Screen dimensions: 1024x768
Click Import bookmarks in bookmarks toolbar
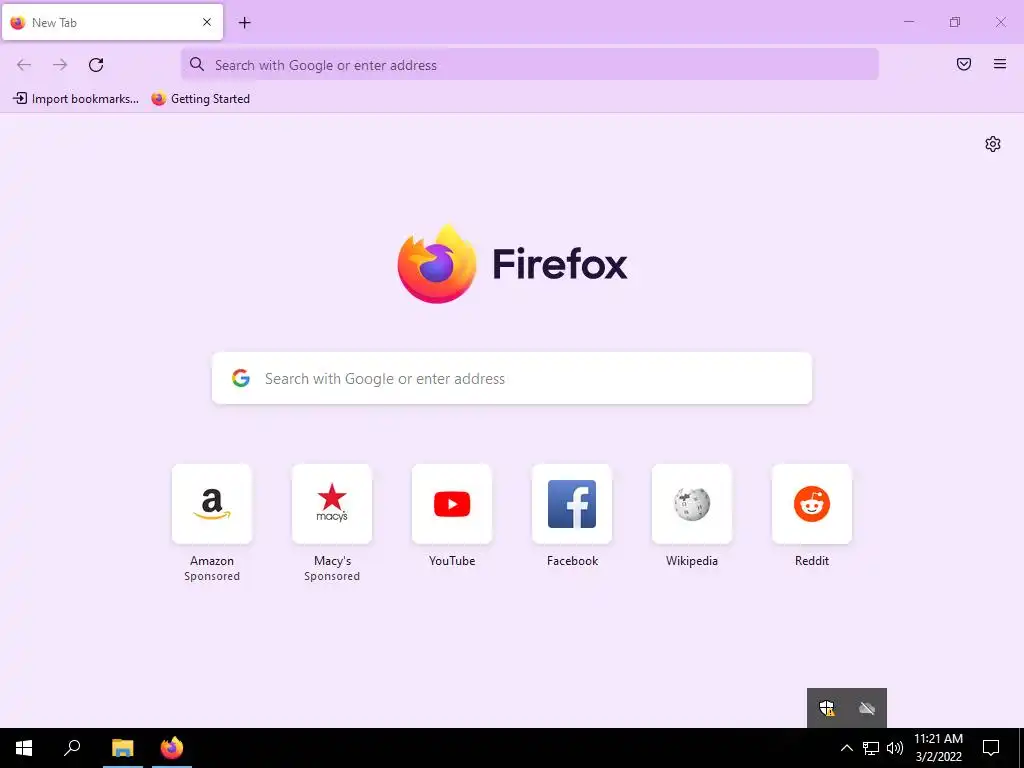[x=76, y=99]
